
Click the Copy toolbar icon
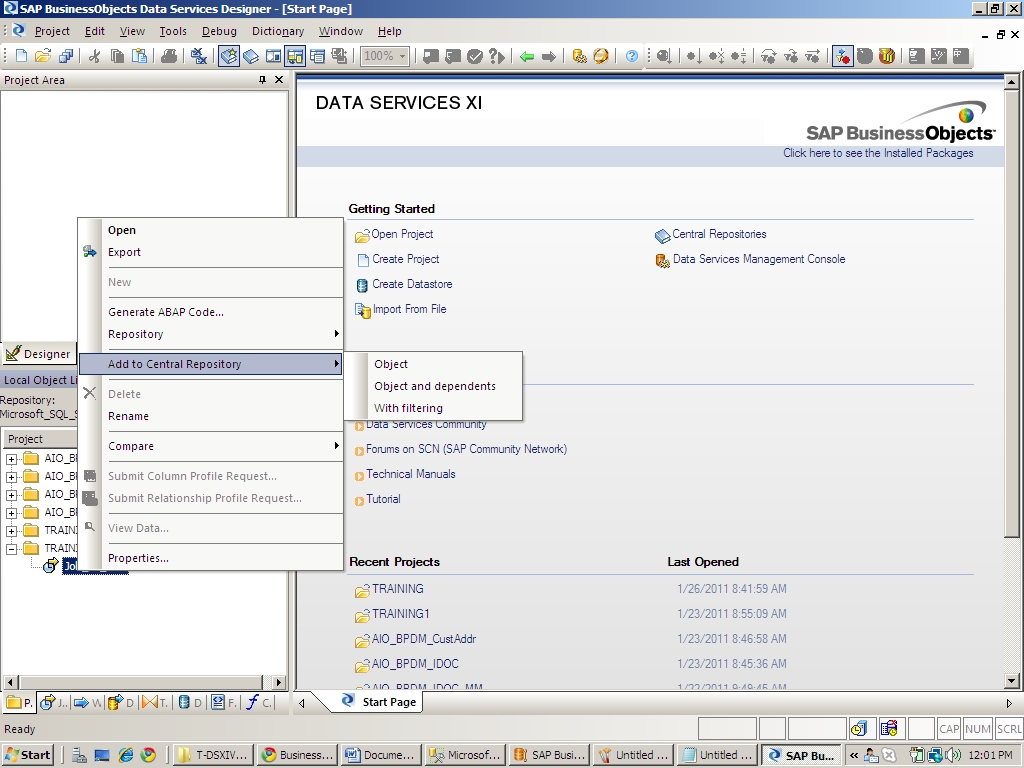pos(117,56)
